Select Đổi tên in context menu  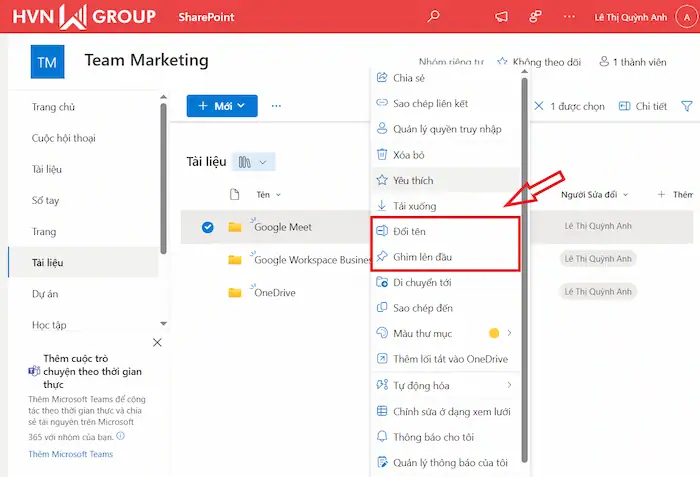pyautogui.click(x=409, y=231)
